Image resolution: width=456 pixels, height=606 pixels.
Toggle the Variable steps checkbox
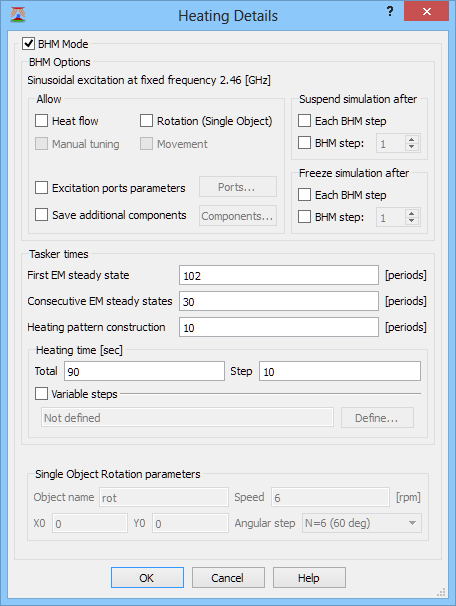tap(41, 394)
